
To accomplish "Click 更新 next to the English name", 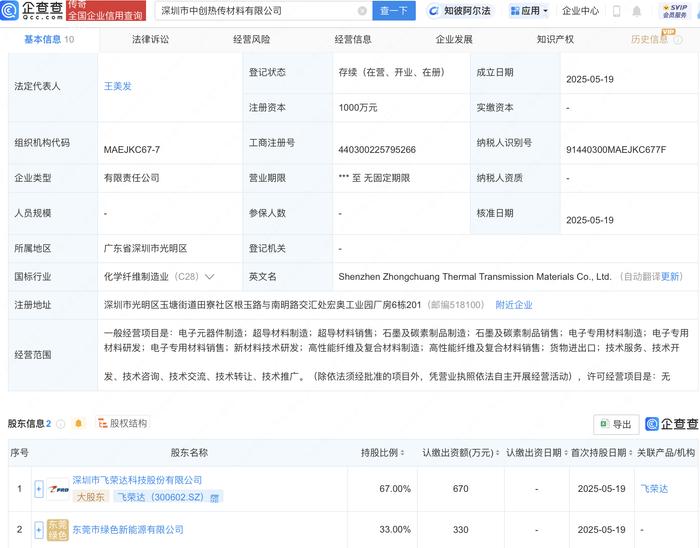I will click(x=670, y=277).
